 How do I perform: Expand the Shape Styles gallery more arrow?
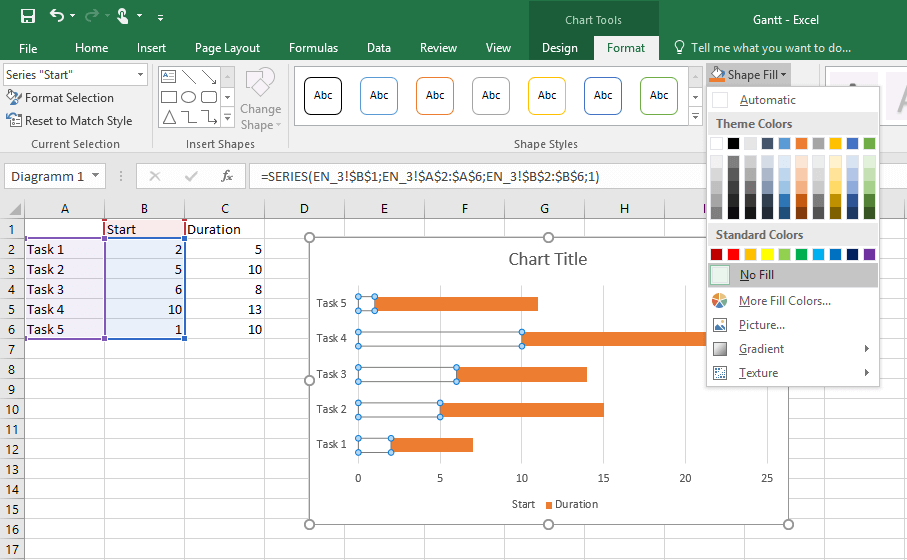(695, 117)
